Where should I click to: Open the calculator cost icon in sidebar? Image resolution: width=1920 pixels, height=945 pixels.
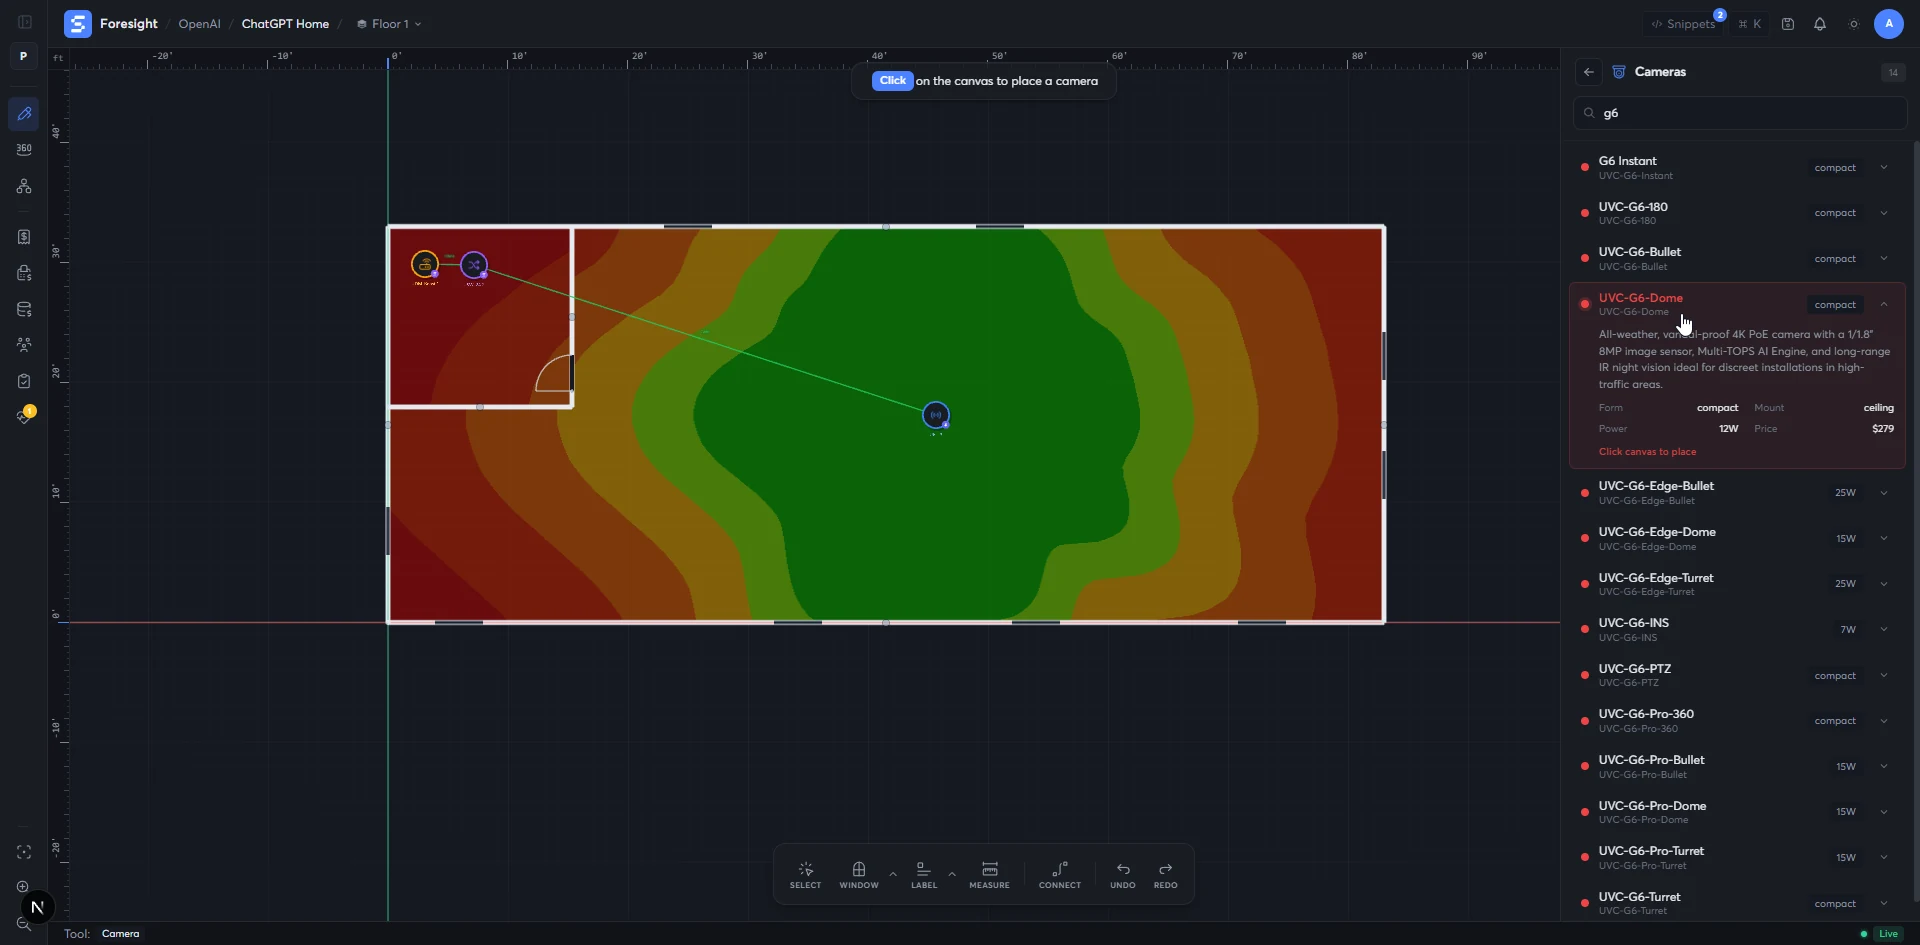point(24,273)
